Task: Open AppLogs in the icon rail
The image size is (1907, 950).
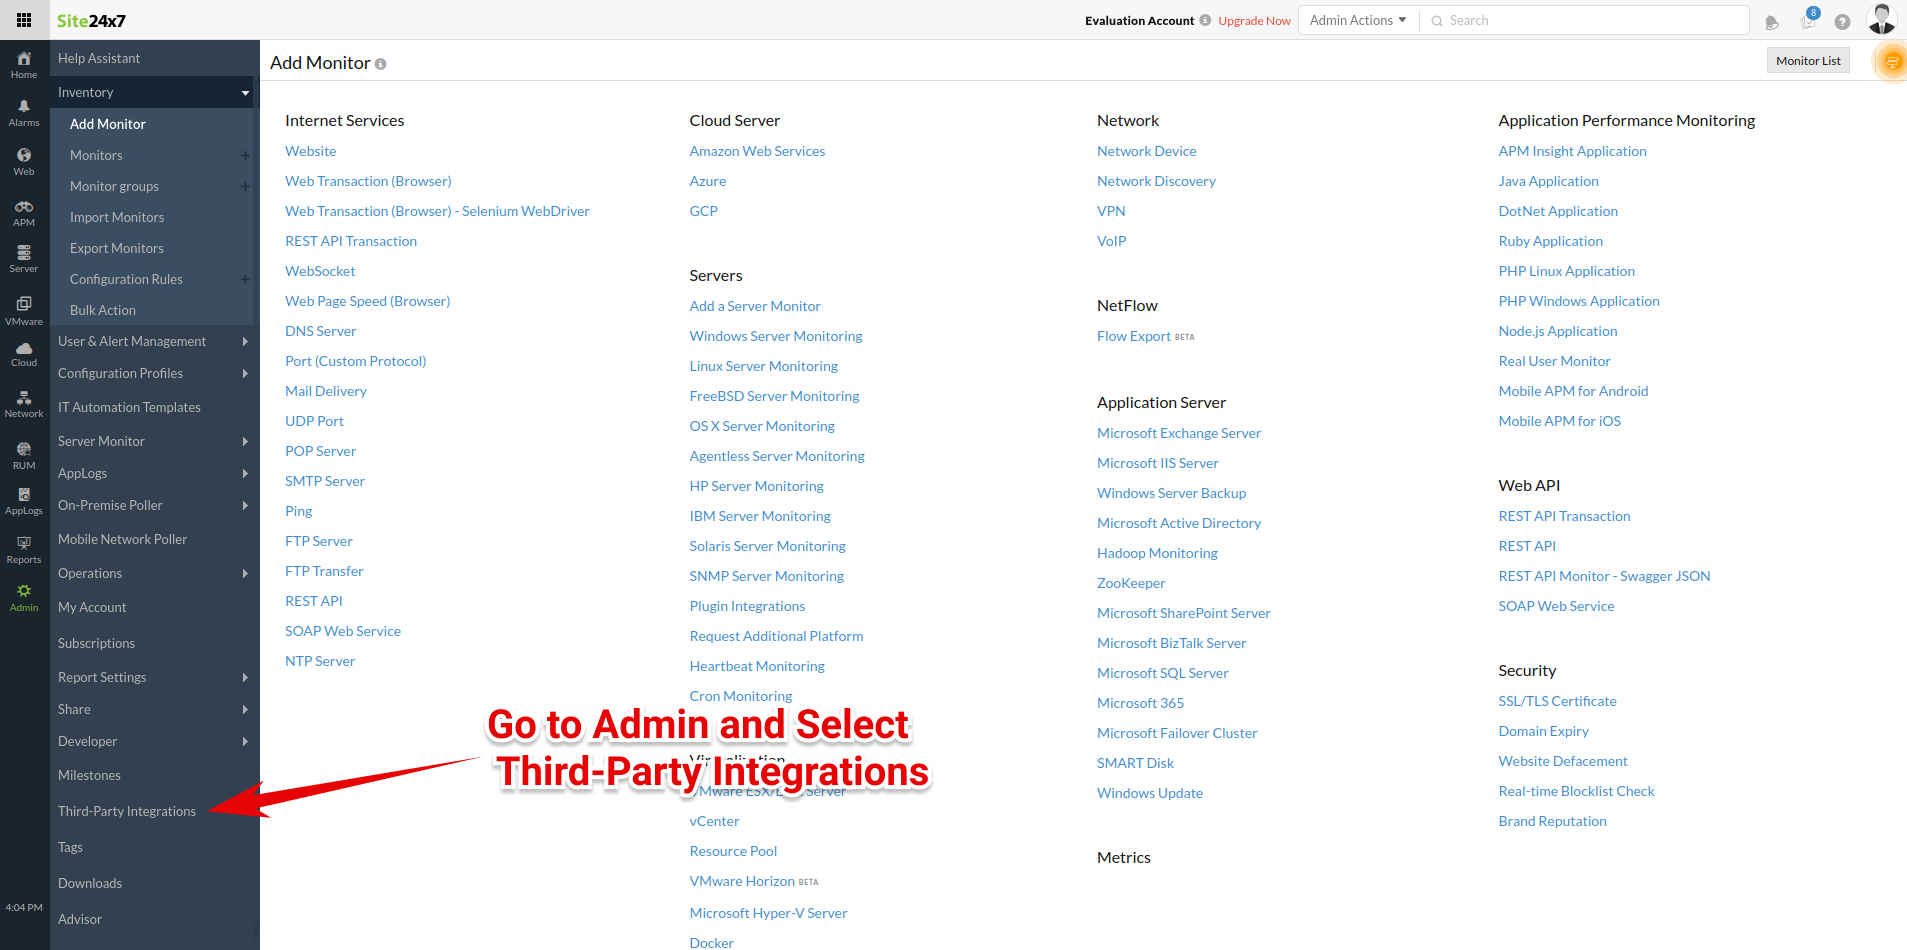Action: click(x=24, y=501)
